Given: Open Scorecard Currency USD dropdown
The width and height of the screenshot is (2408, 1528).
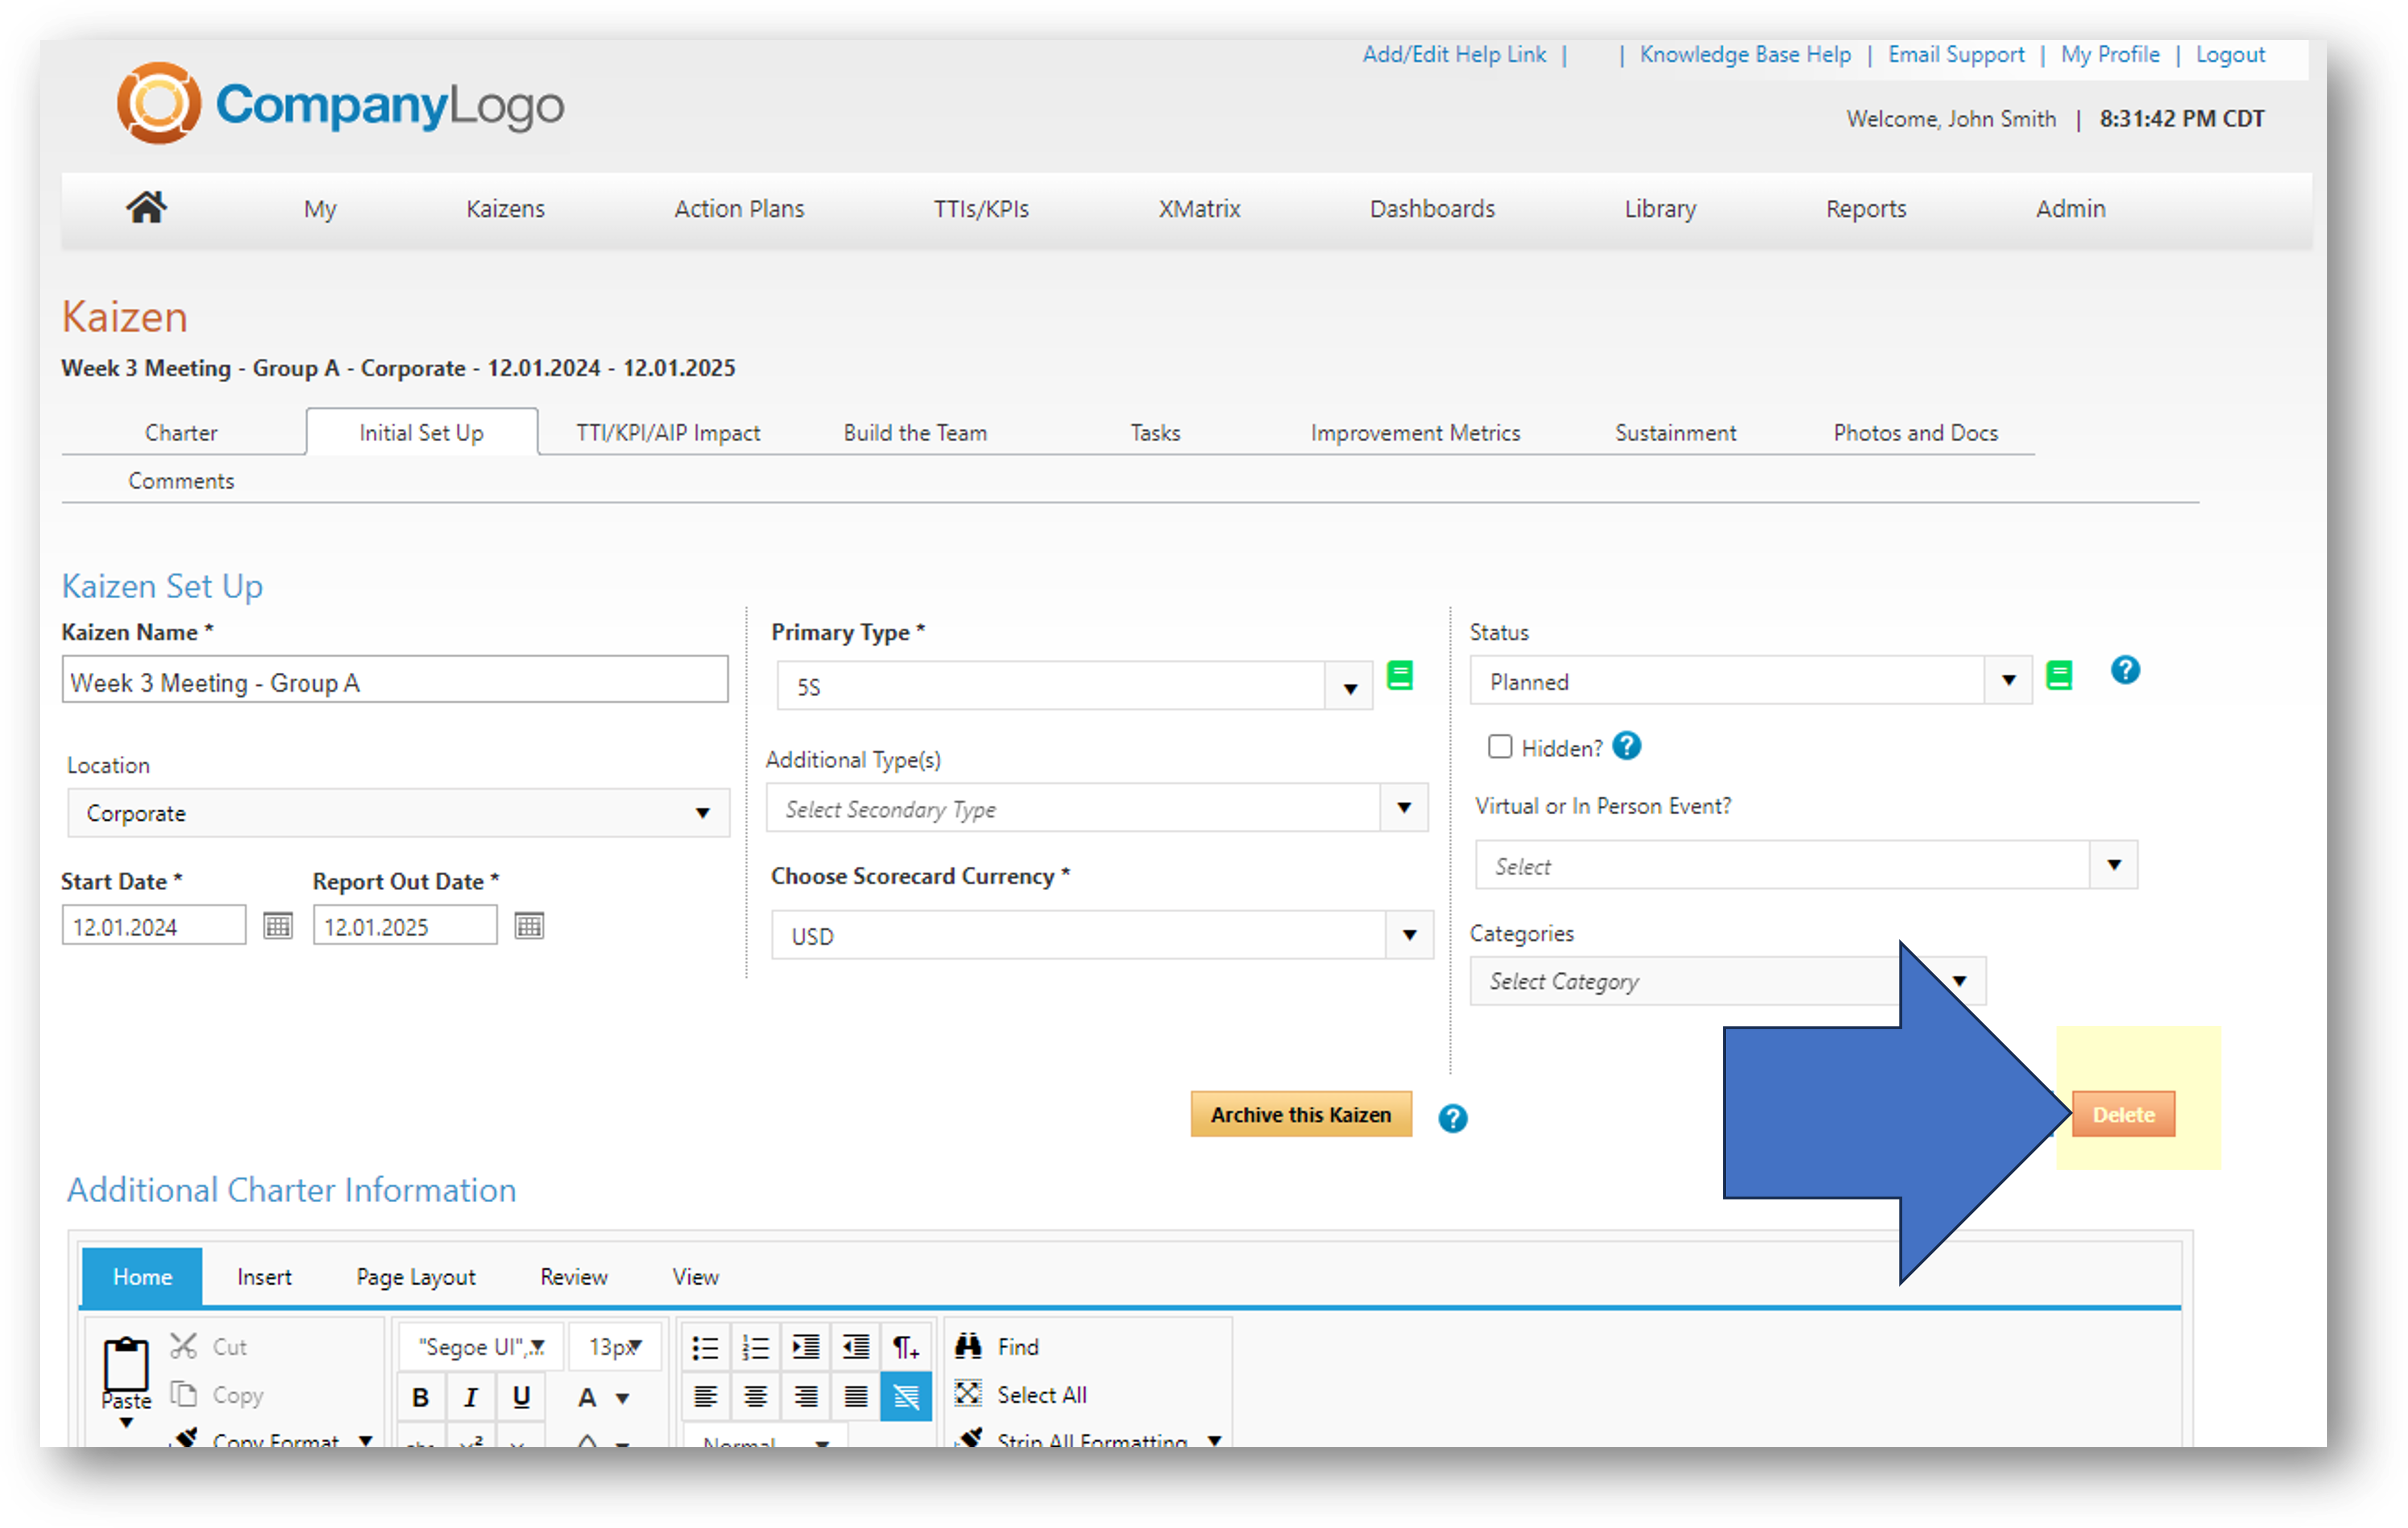Looking at the screenshot, I should (x=1409, y=935).
